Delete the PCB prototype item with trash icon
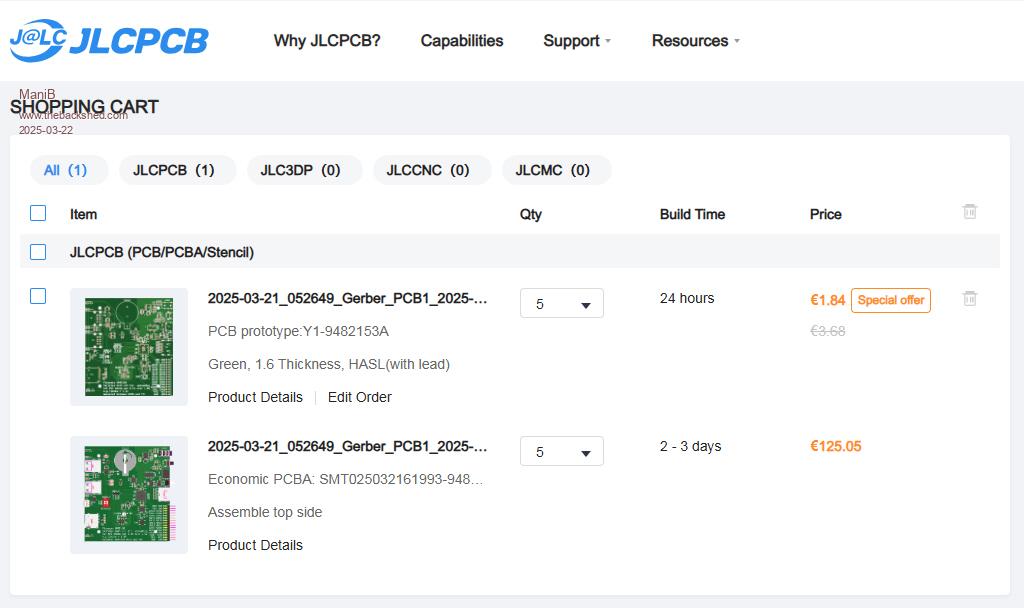 (x=969, y=299)
